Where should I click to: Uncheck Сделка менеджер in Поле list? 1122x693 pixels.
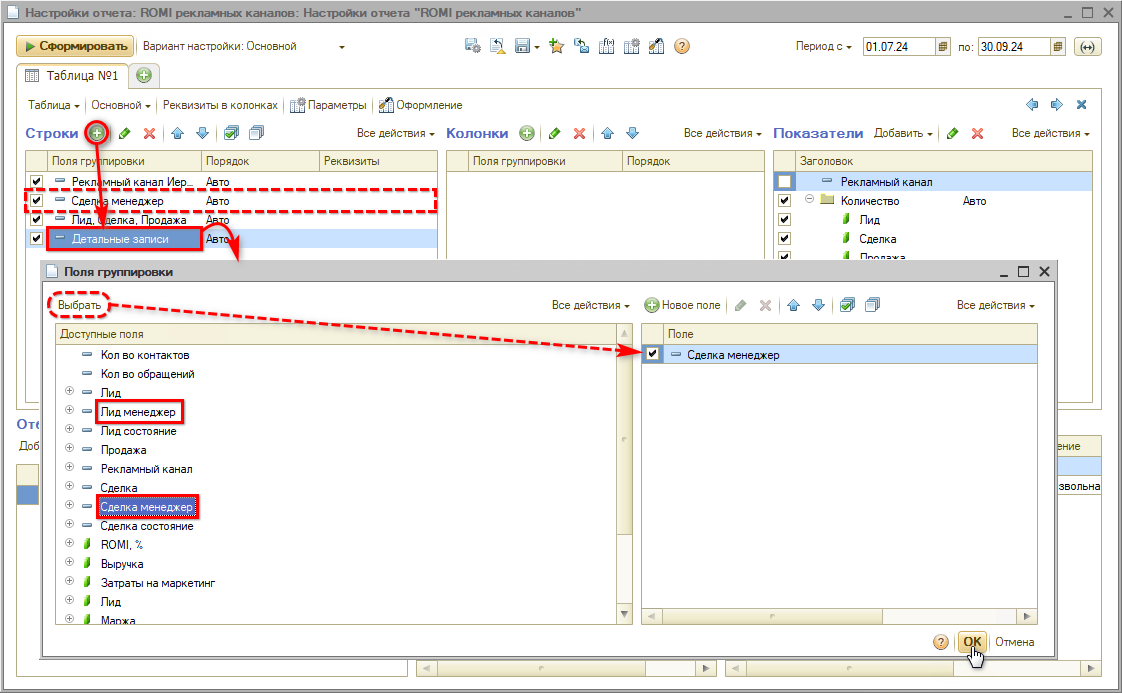(653, 354)
